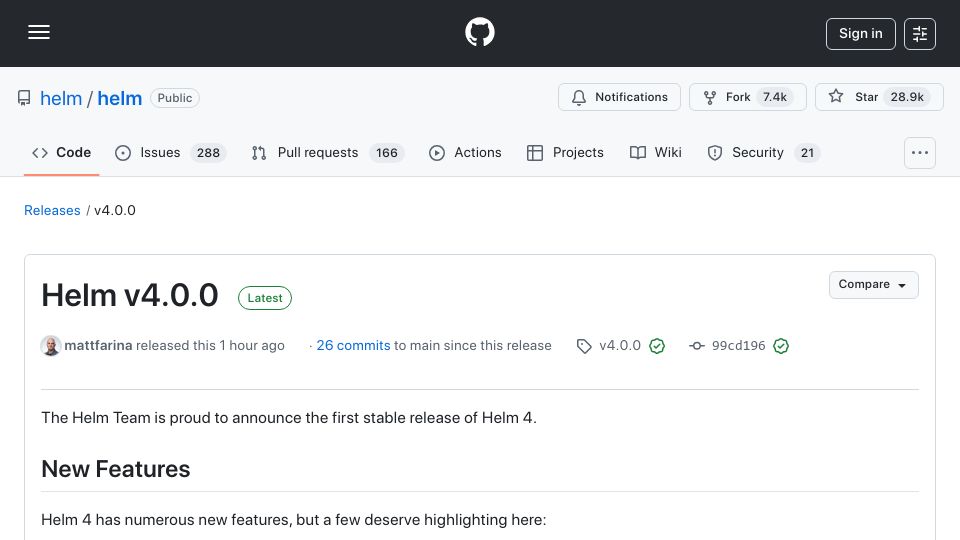Open the Wiki tab
Image resolution: width=960 pixels, height=540 pixels.
click(x=656, y=152)
